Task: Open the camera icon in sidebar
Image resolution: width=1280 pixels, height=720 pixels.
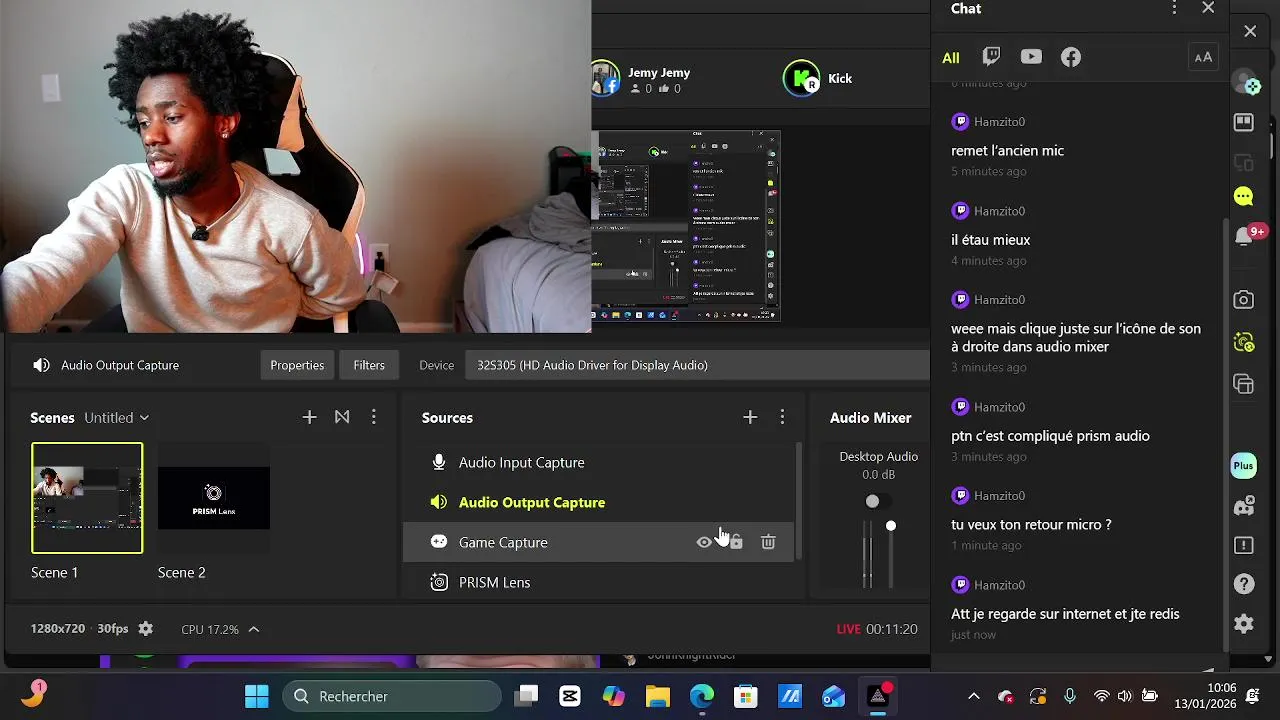Action: [x=1244, y=300]
